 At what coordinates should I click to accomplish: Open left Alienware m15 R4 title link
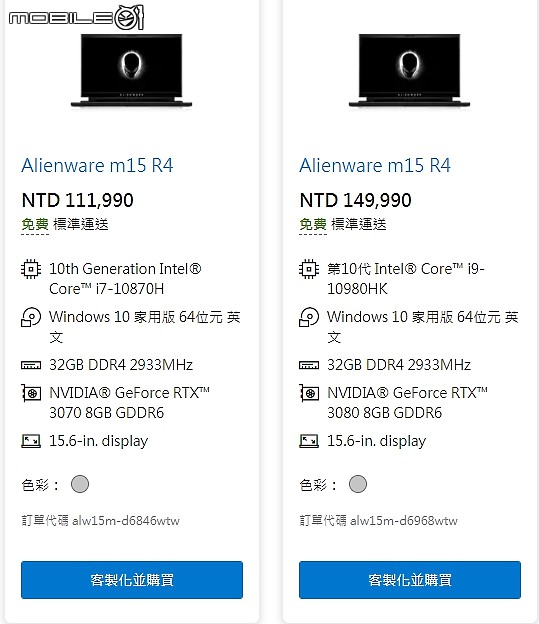click(x=97, y=165)
